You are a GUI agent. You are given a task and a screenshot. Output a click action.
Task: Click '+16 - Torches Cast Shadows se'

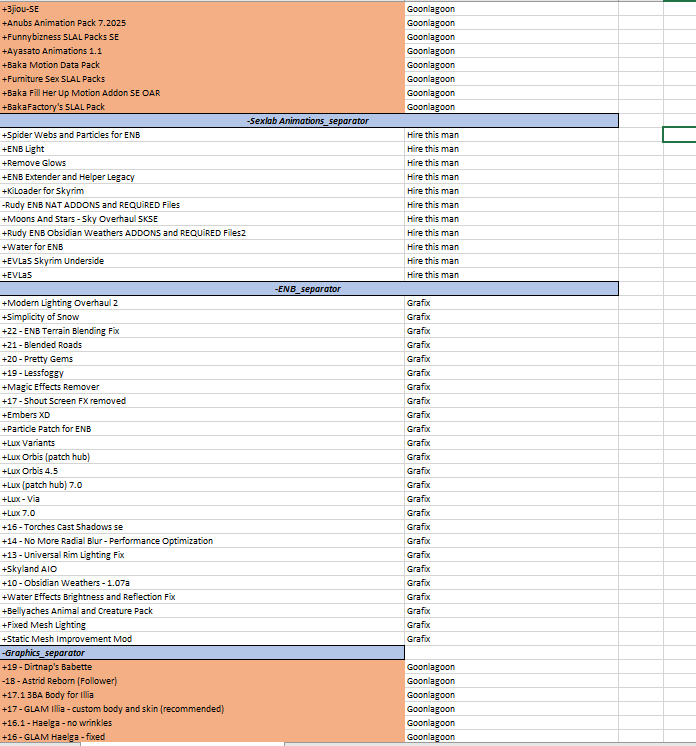[x=202, y=527]
